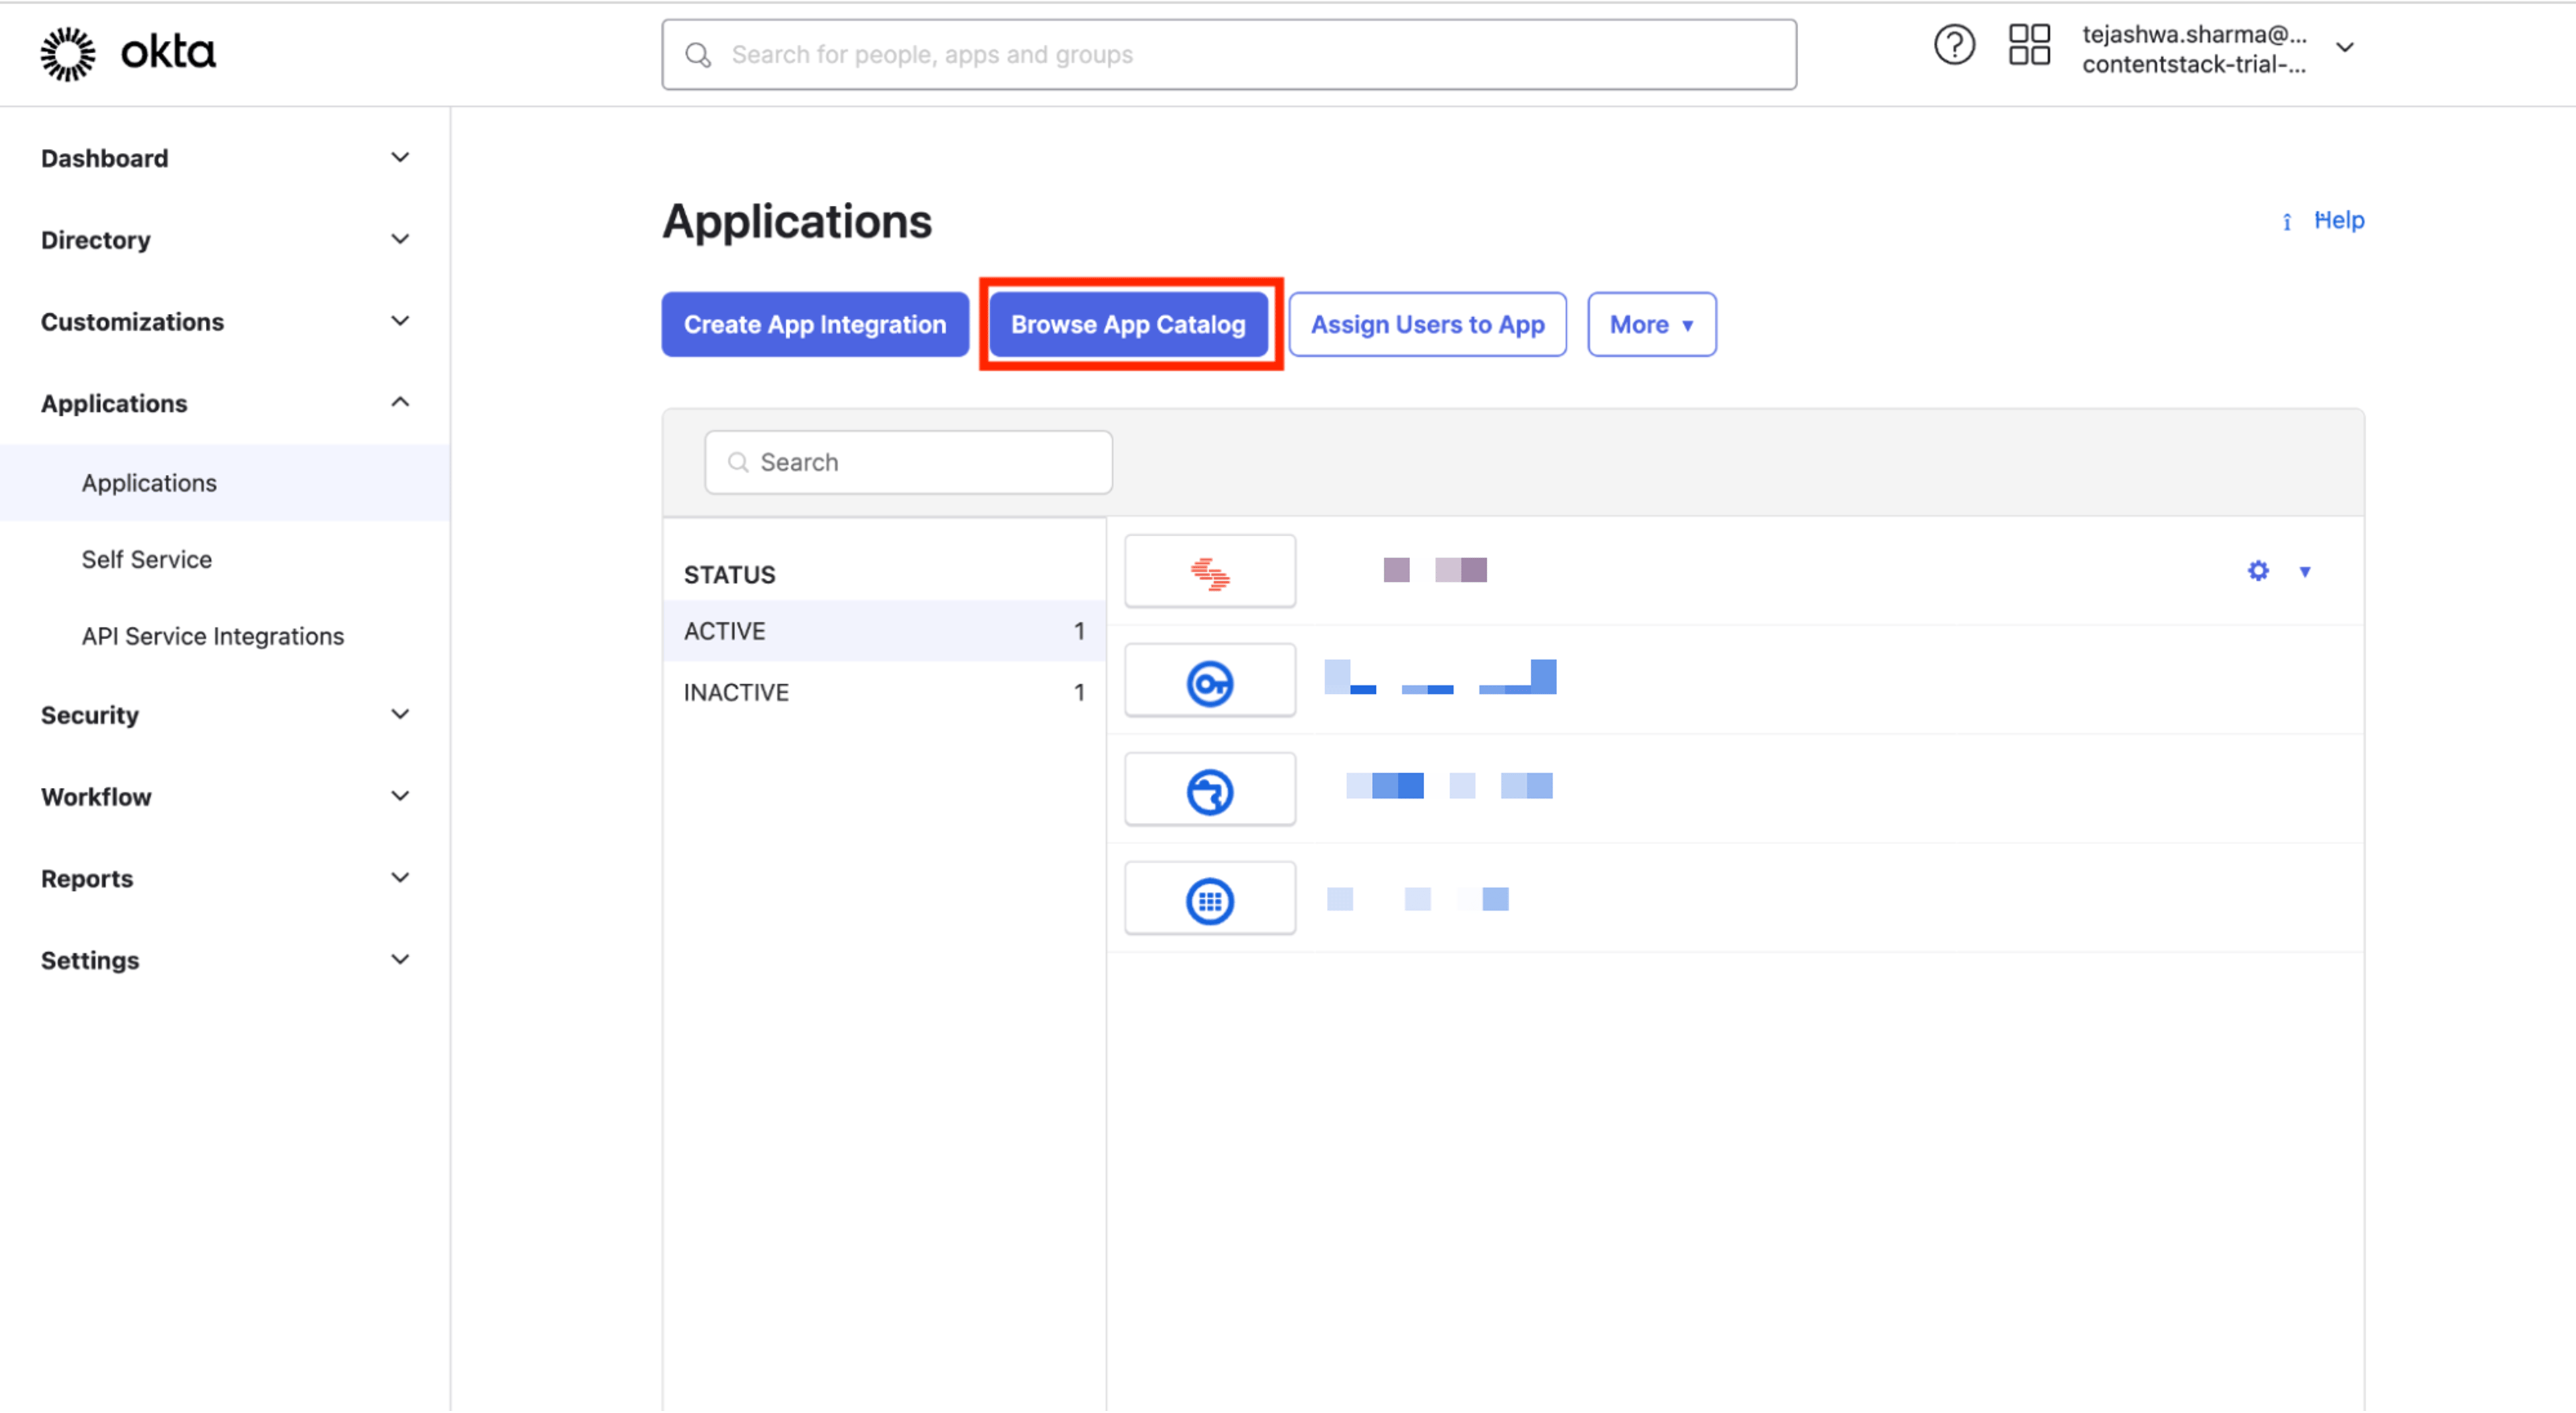Image resolution: width=2576 pixels, height=1413 pixels.
Task: Click the red app logo thumbnail
Action: point(1209,571)
